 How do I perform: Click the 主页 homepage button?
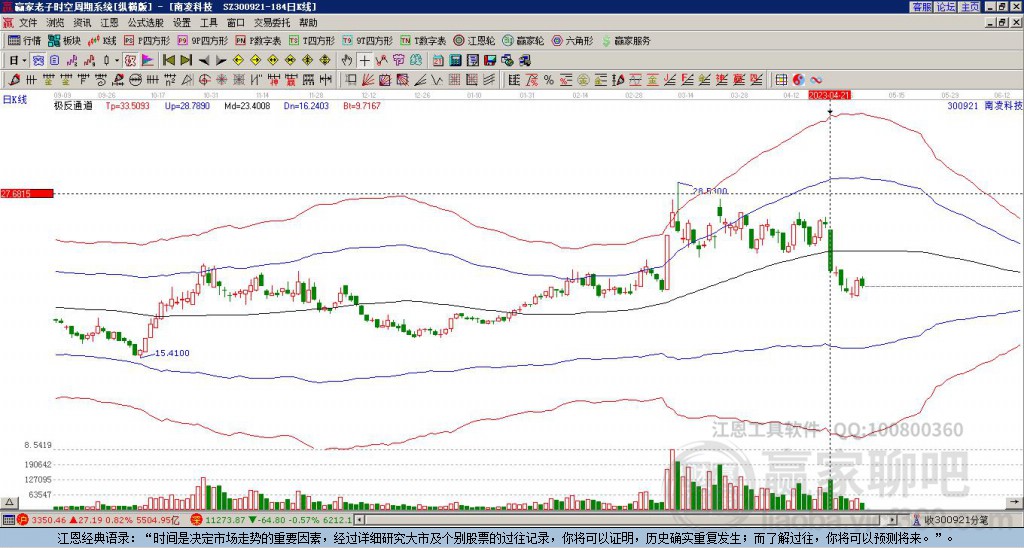pos(969,7)
